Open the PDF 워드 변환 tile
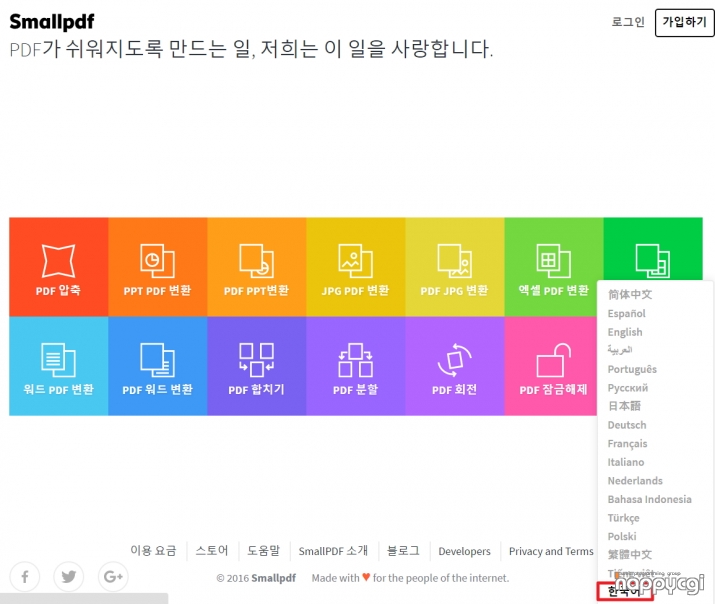Screen dimensions: 715x604 (x=157, y=366)
